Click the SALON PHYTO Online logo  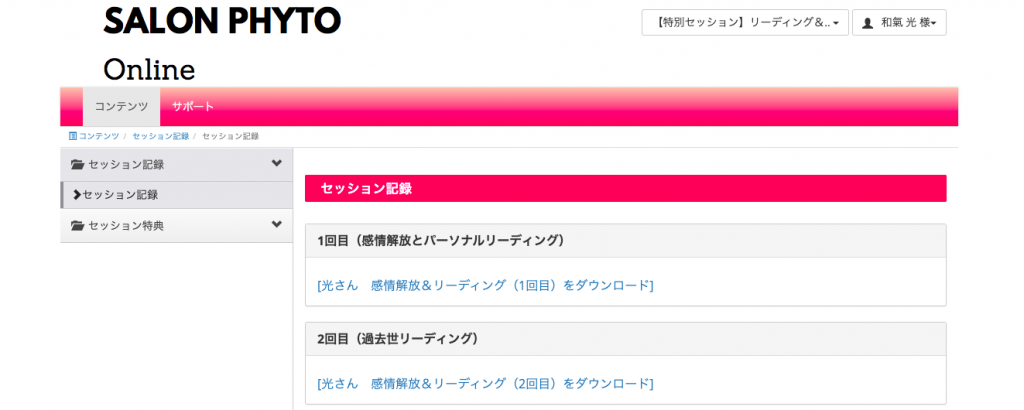[222, 43]
